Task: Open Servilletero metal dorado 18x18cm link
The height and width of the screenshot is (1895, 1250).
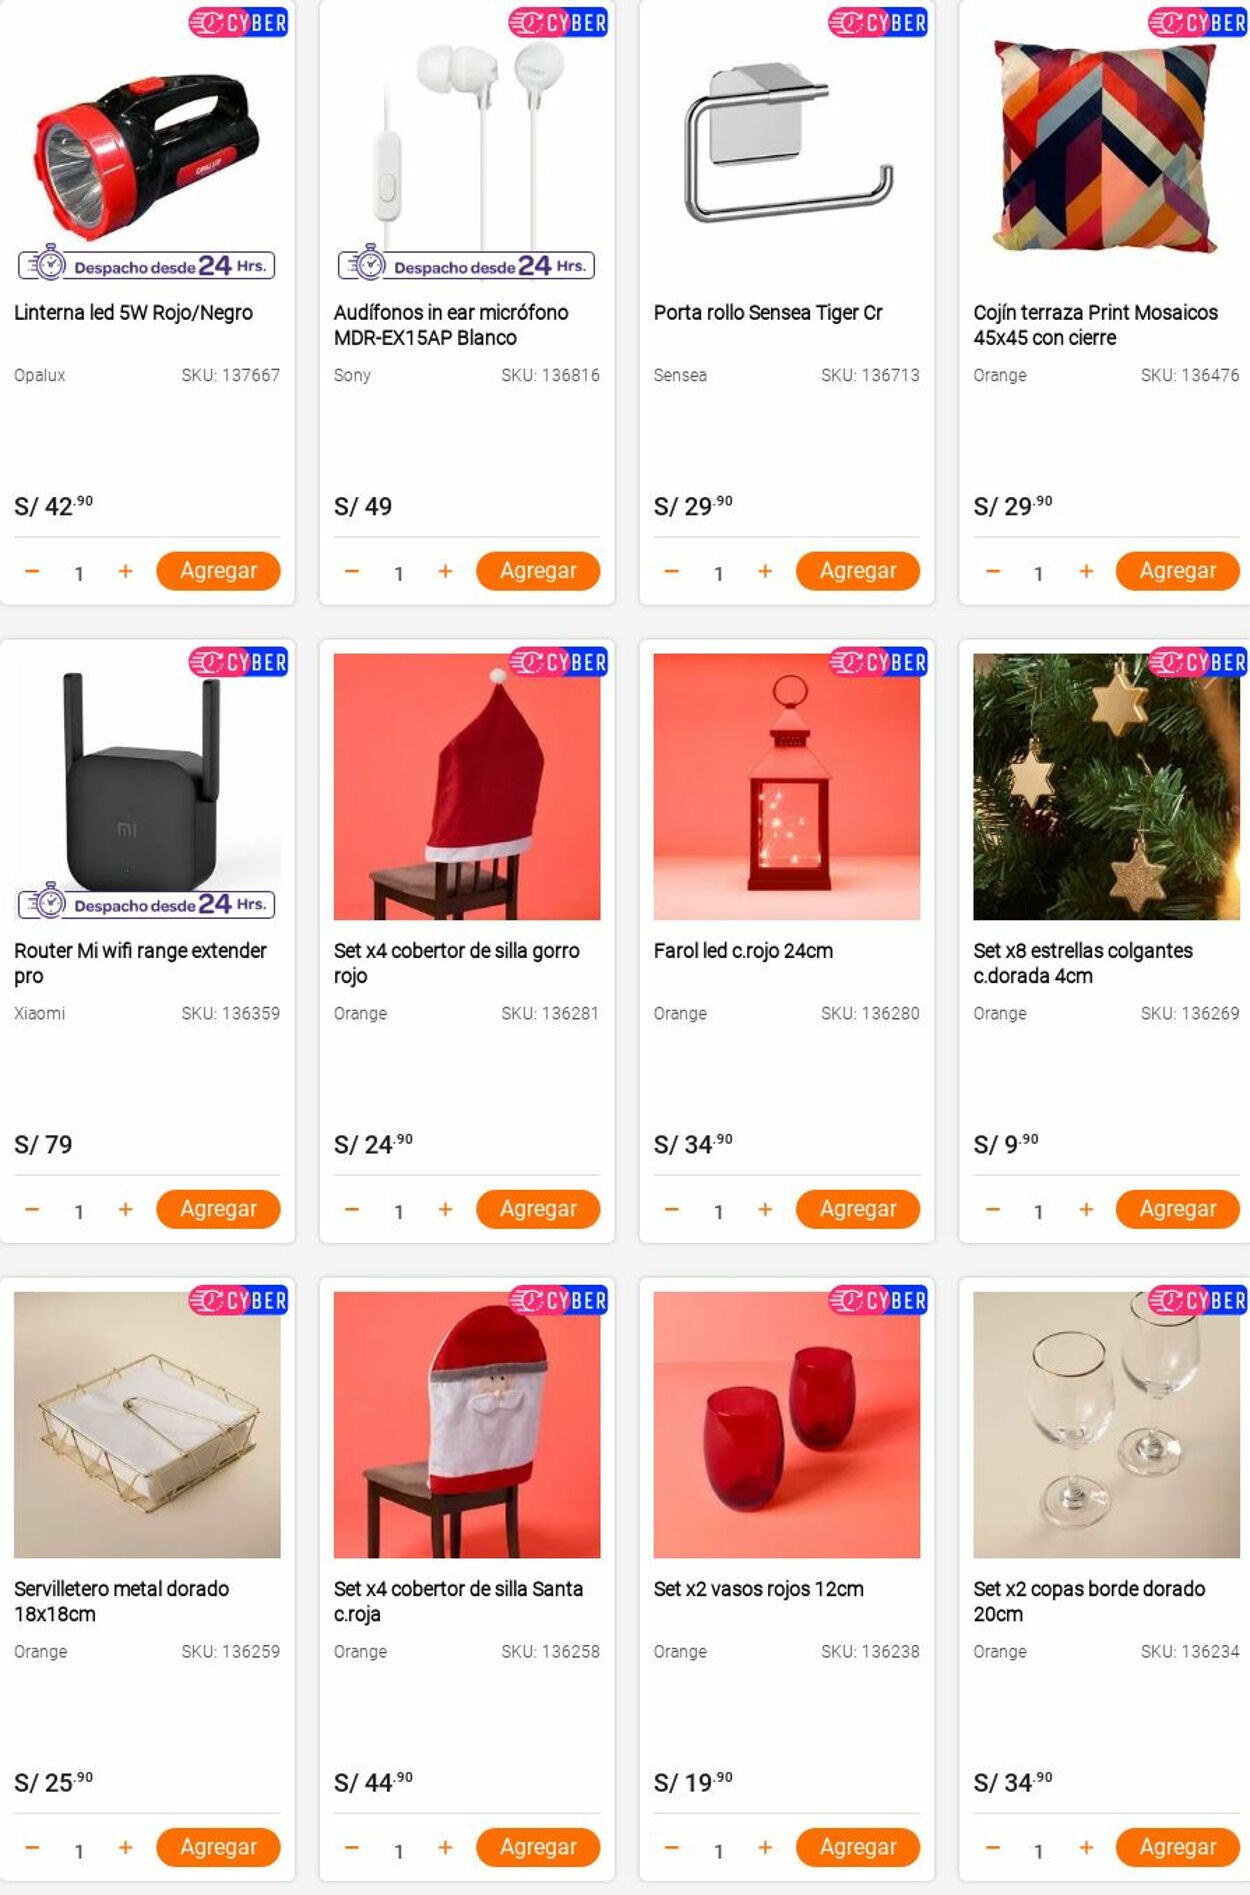Action: point(122,1601)
